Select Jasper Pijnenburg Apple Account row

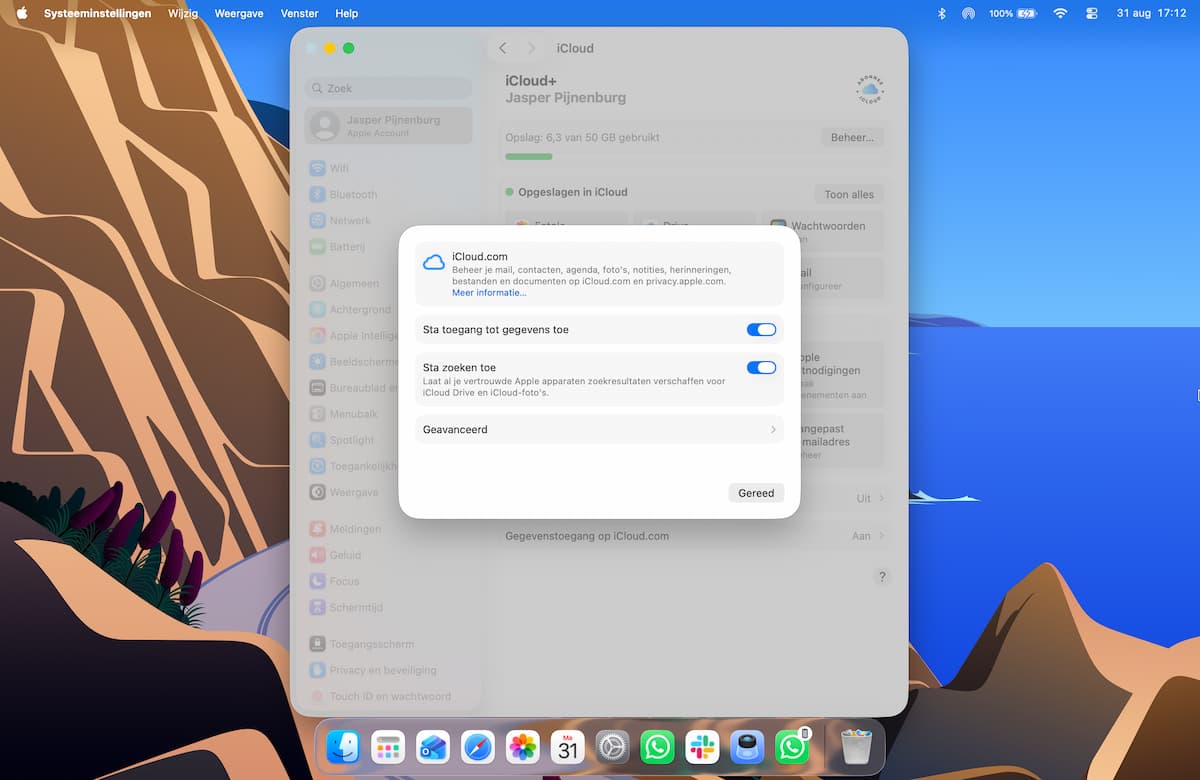pos(388,125)
